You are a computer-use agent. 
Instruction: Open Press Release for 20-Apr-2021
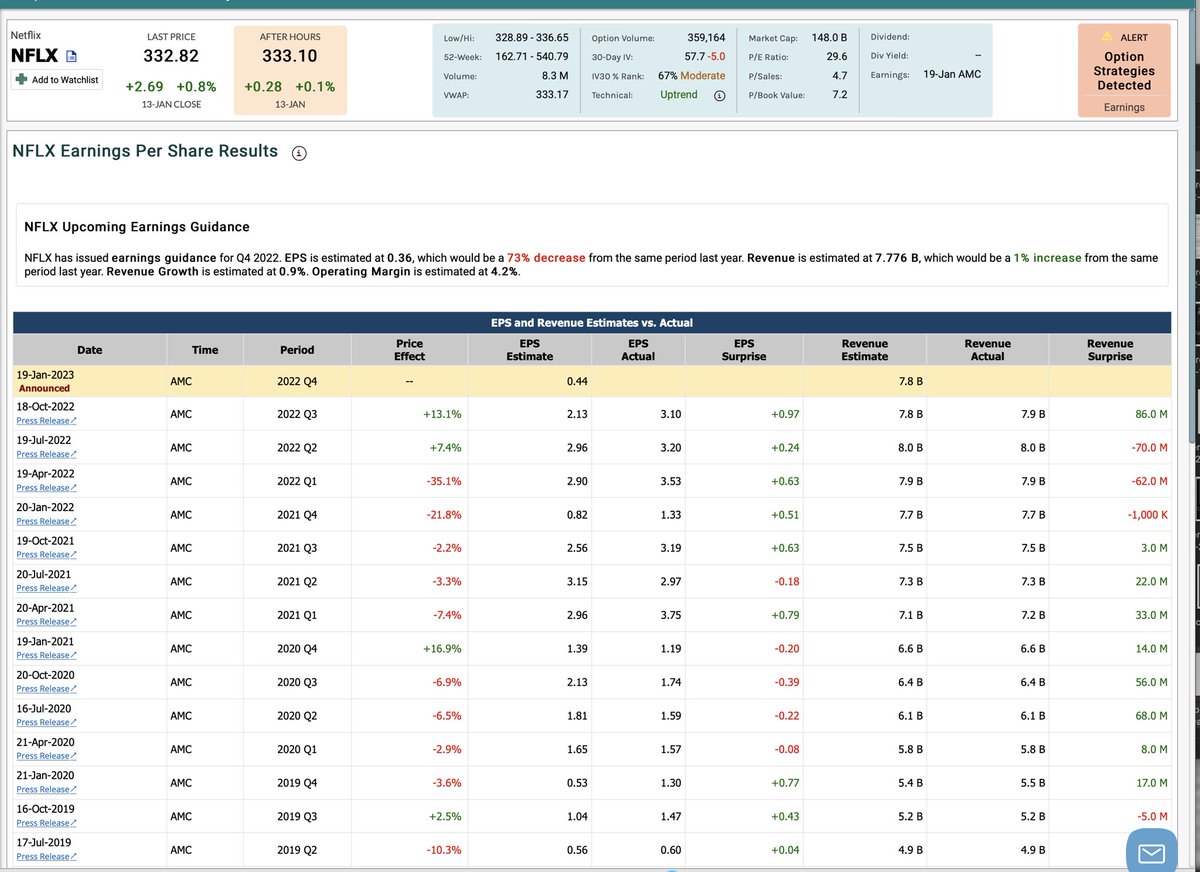[46, 622]
